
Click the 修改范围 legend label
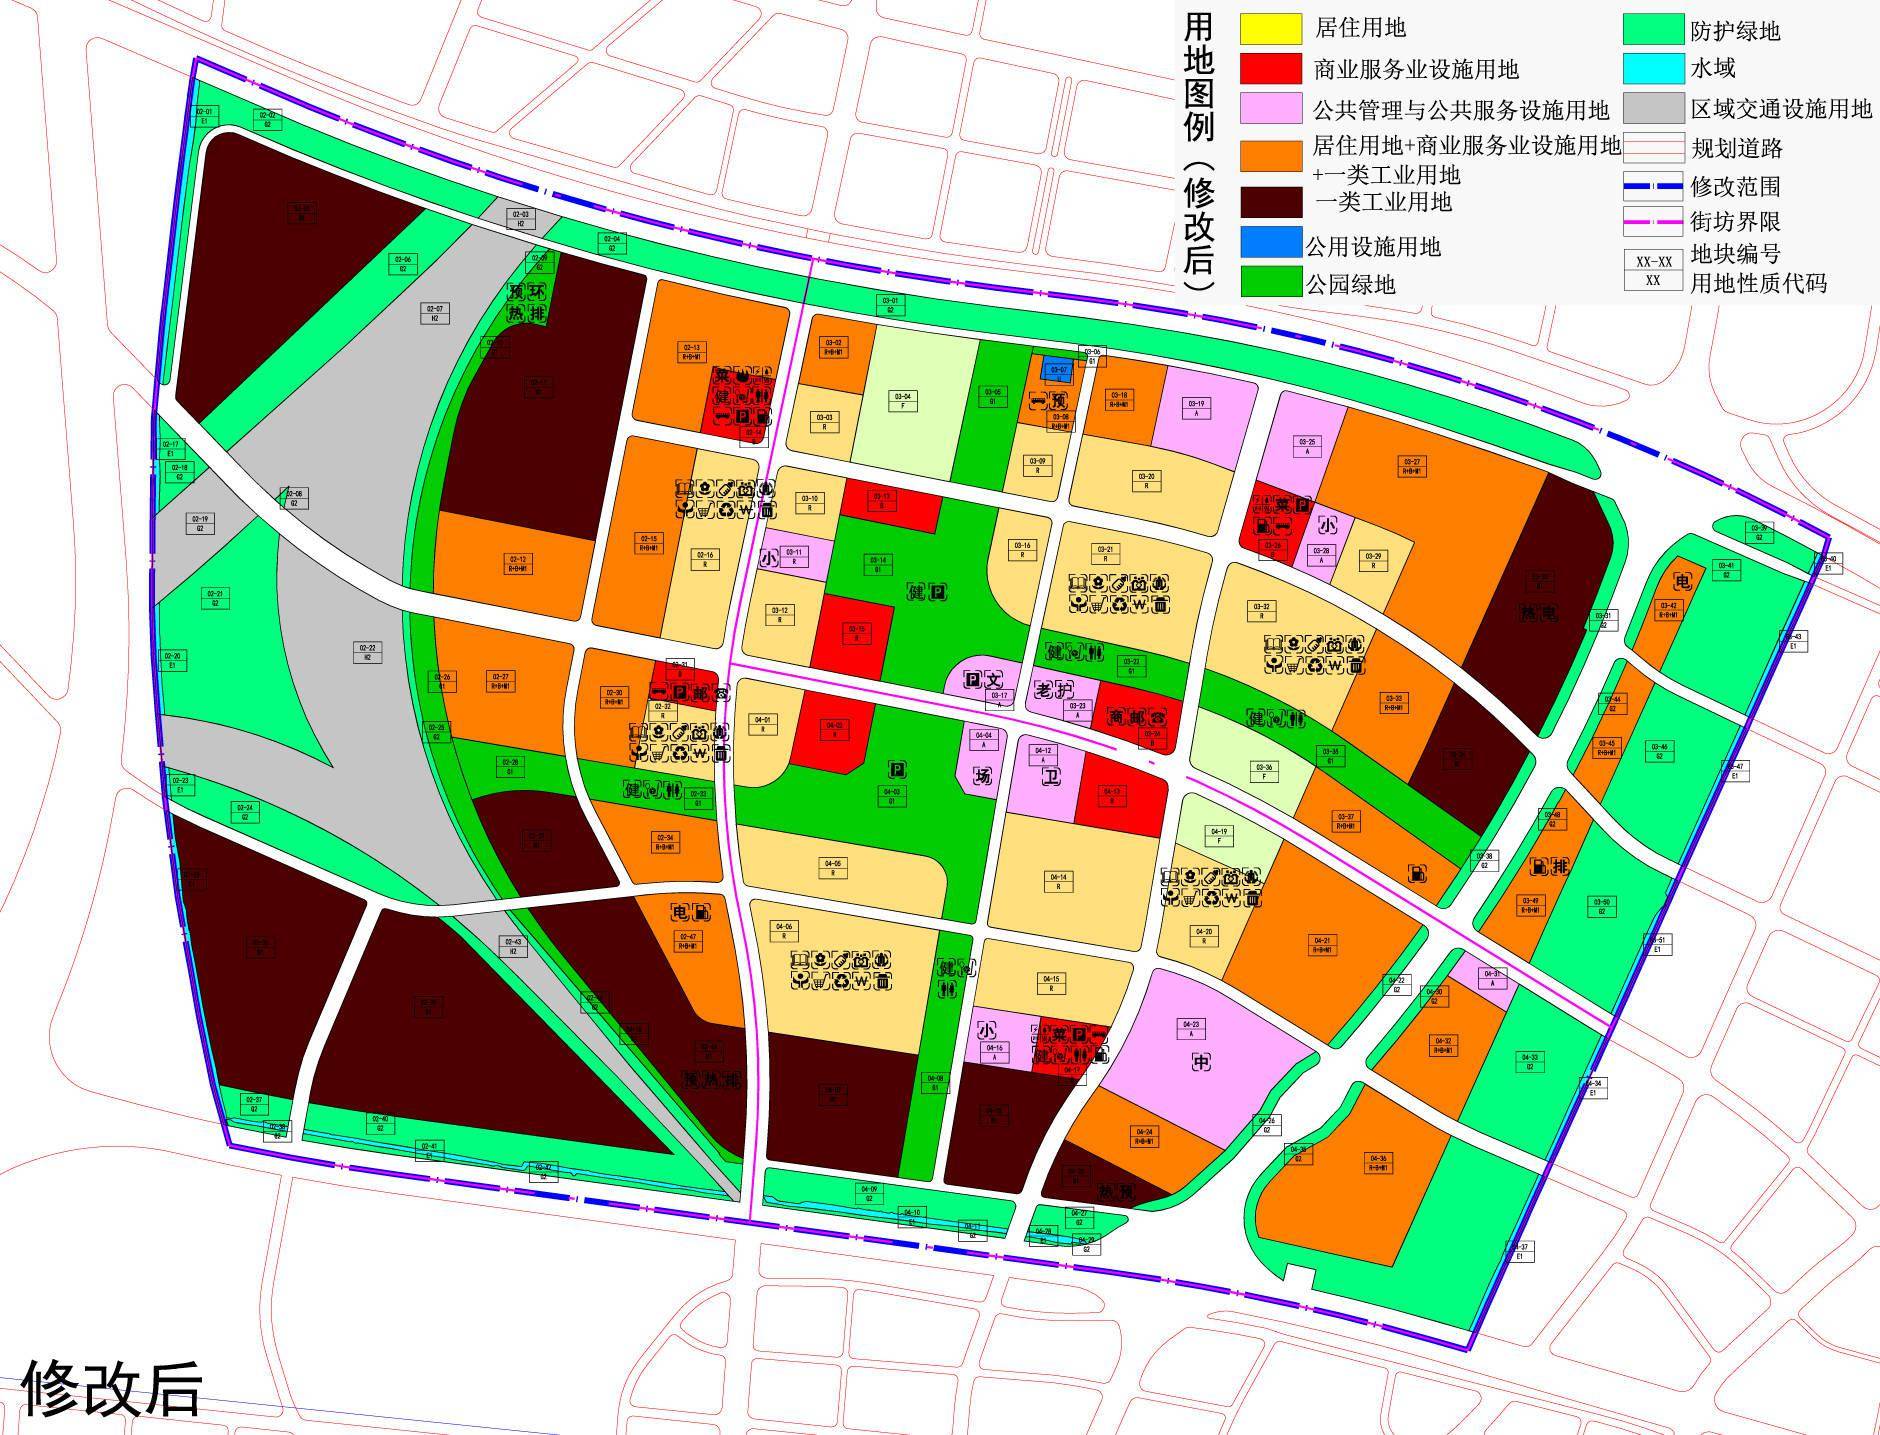(x=1736, y=186)
